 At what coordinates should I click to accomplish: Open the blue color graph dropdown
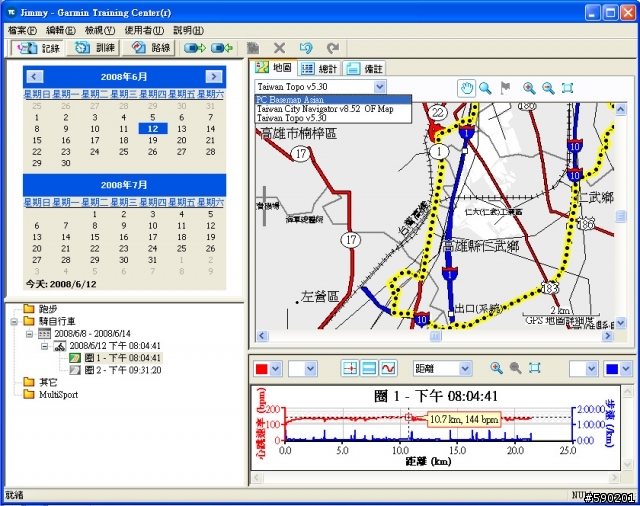[618, 369]
